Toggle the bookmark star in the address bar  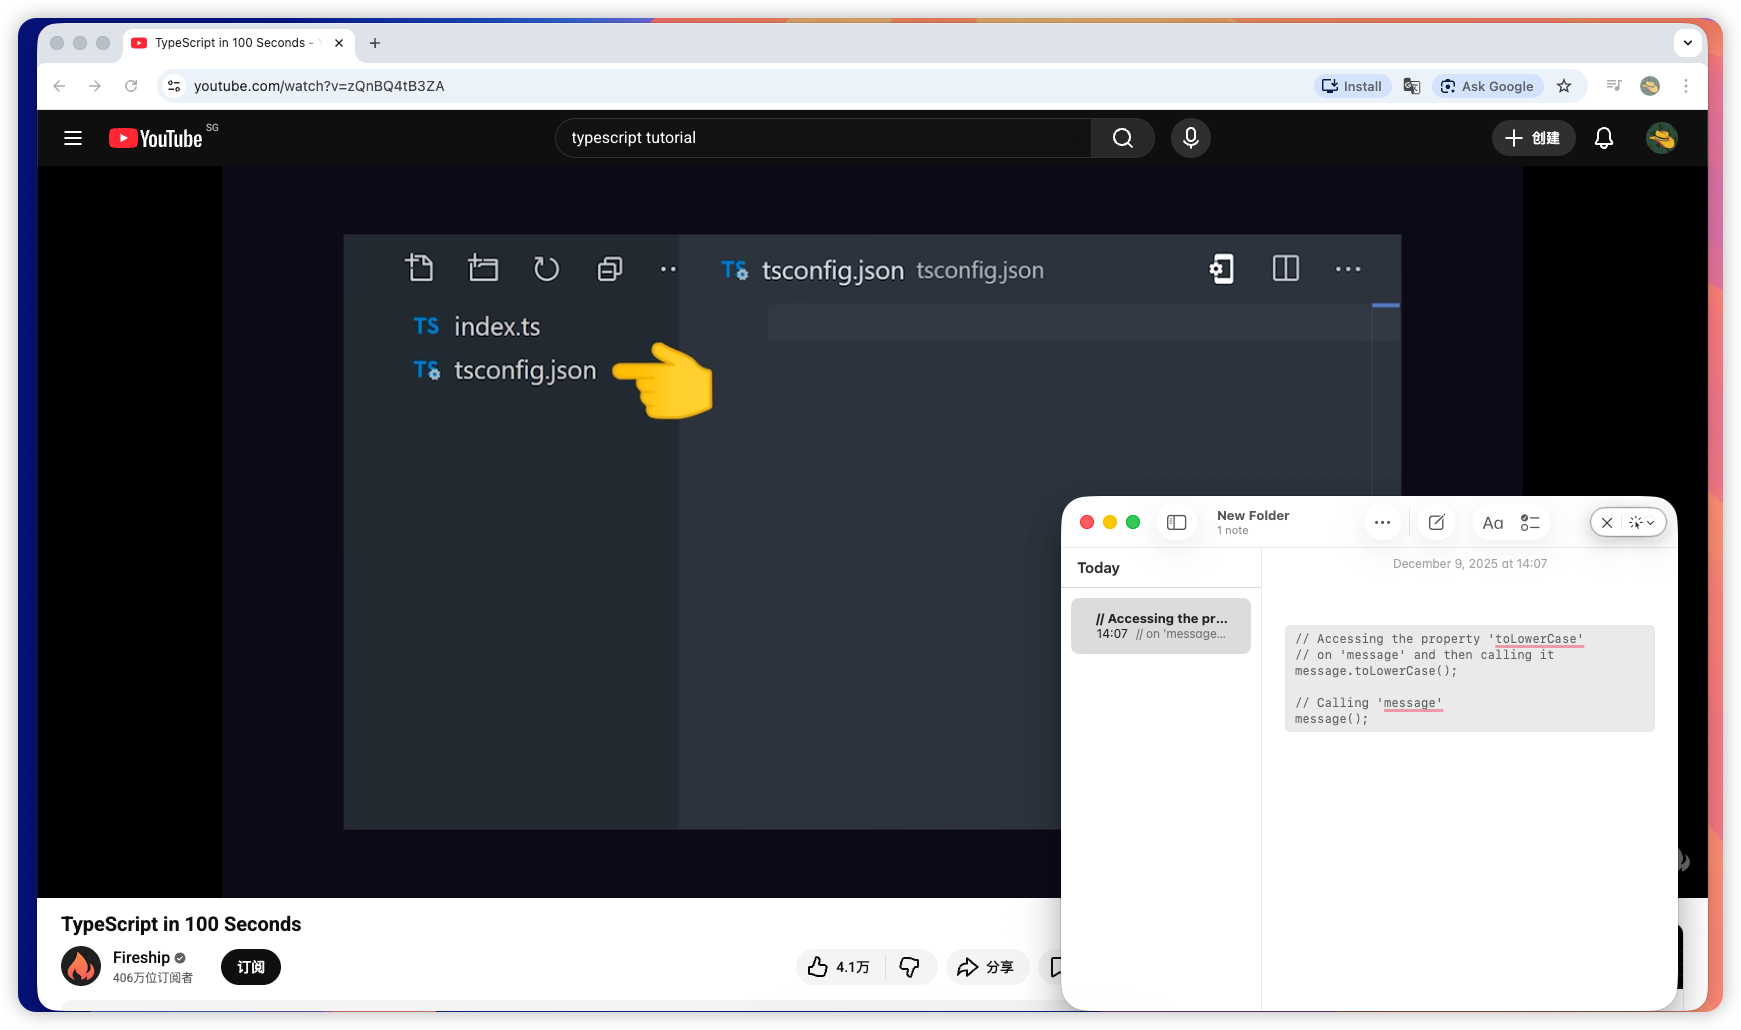click(x=1565, y=86)
